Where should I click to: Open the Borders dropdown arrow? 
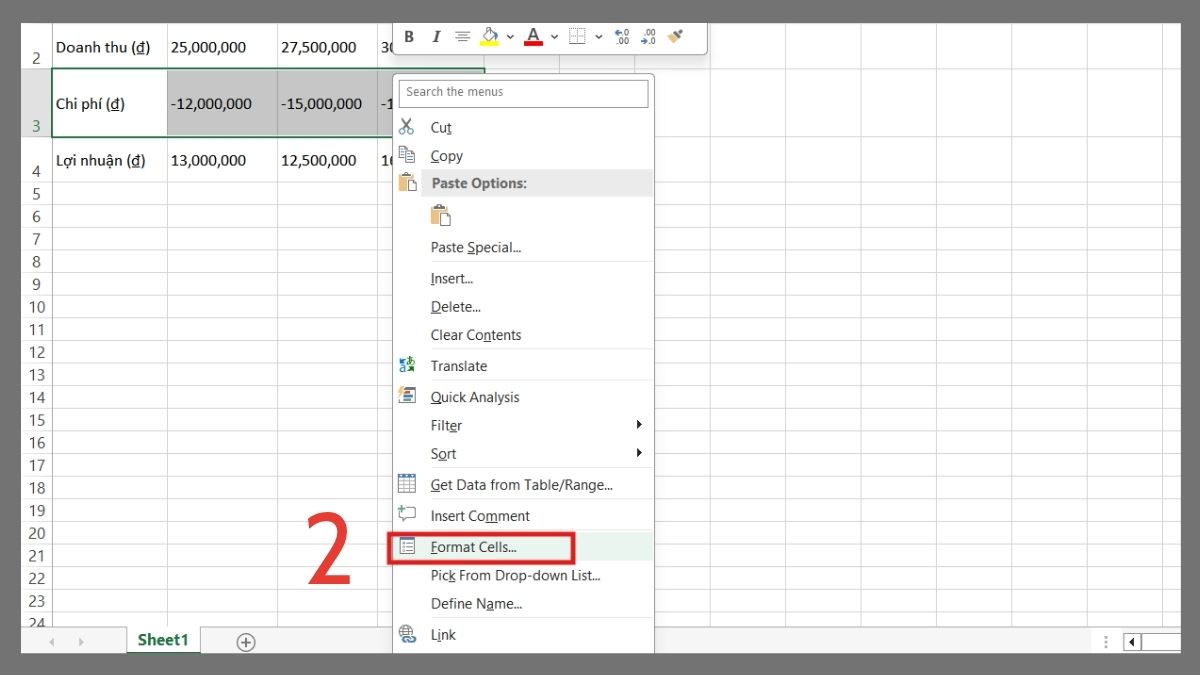tap(598, 37)
